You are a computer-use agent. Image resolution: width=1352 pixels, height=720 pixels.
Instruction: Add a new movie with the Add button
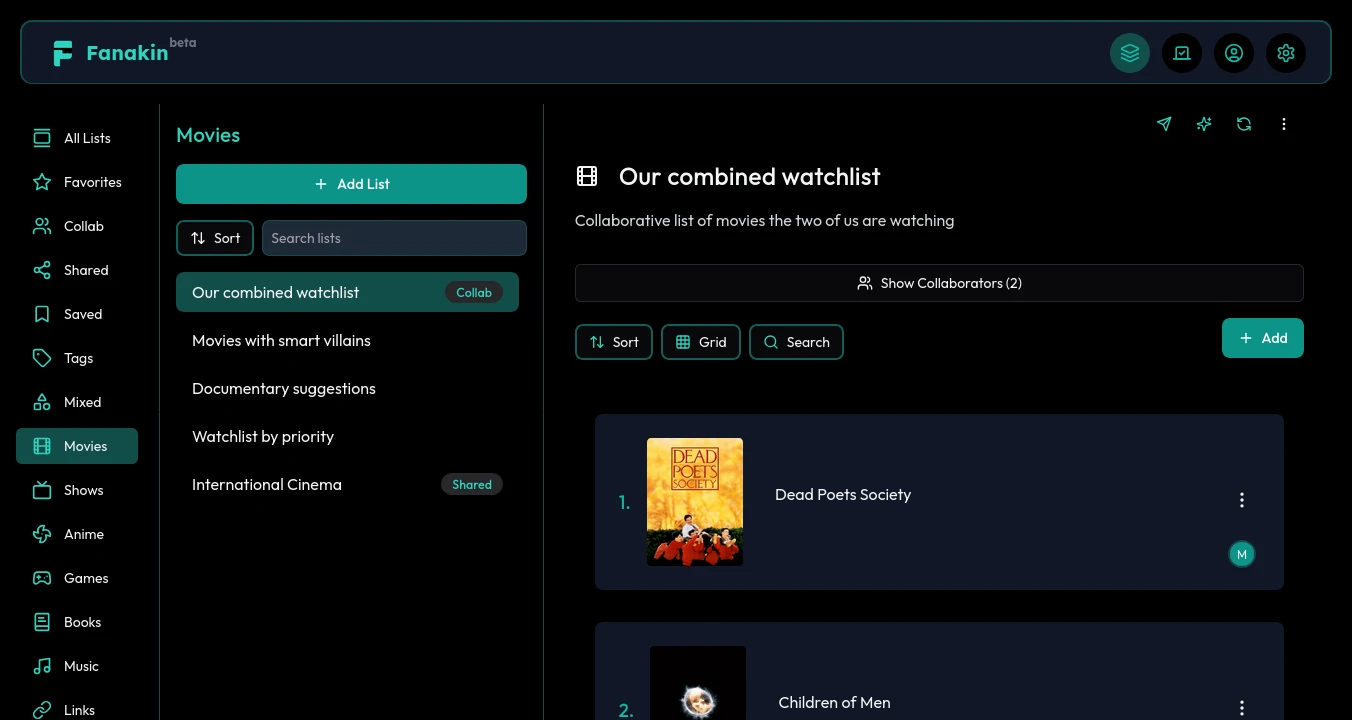[x=1262, y=338]
